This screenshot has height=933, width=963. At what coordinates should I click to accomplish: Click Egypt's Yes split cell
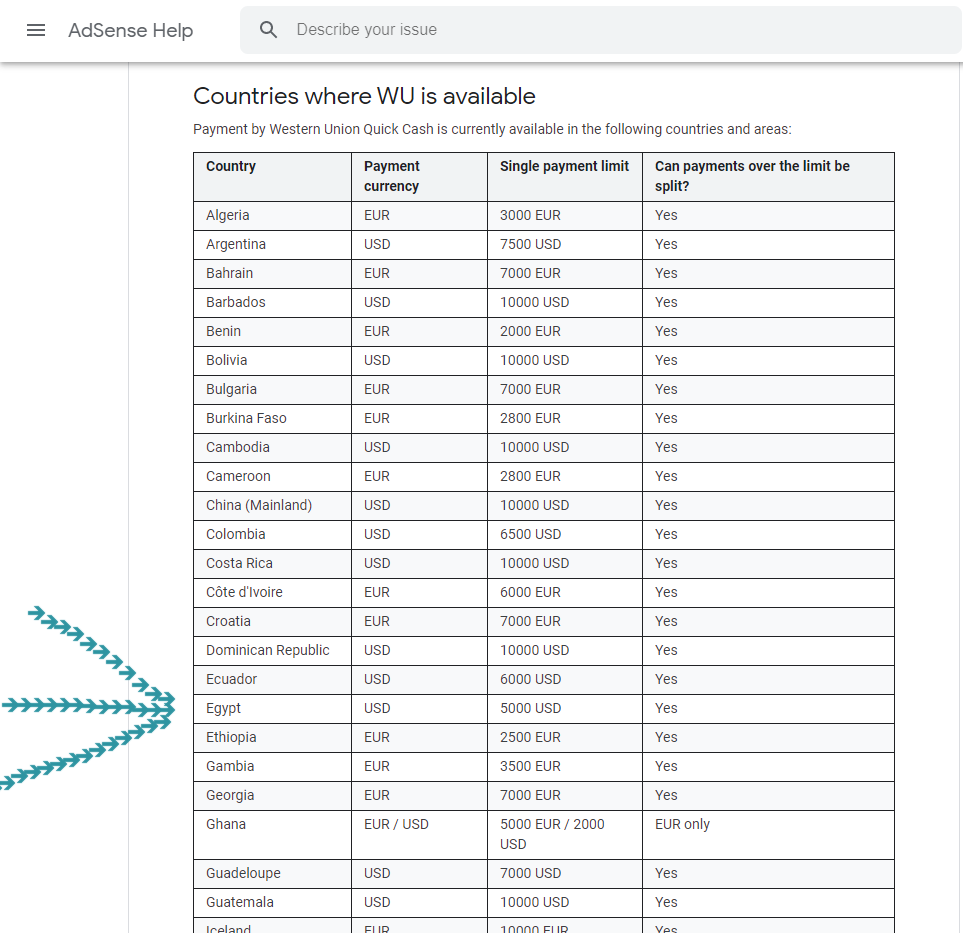pos(768,708)
